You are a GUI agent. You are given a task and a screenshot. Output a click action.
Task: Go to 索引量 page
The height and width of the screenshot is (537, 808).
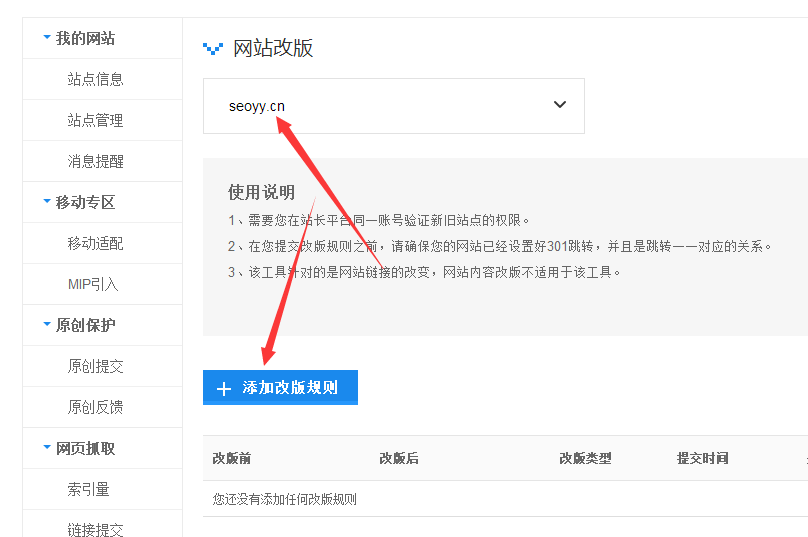coord(89,489)
